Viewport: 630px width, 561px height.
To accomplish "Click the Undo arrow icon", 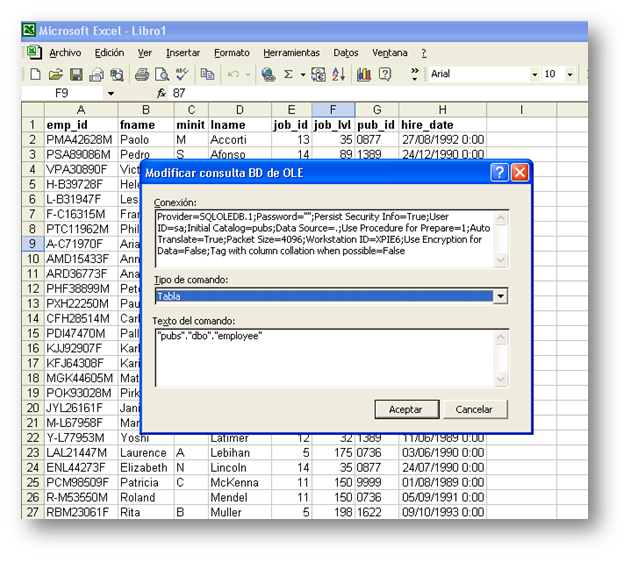I will tap(233, 74).
